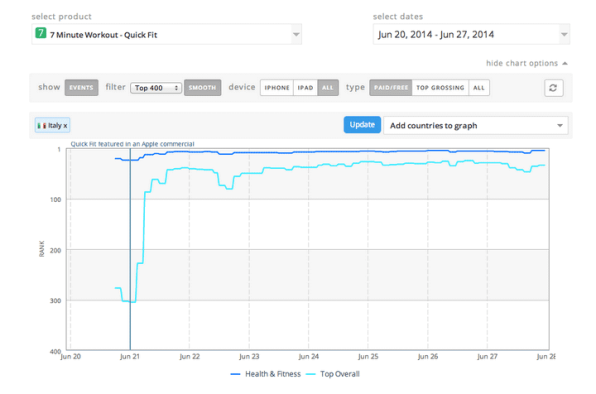The image size is (596, 394).
Task: Select ALL in the type group
Action: point(479,88)
